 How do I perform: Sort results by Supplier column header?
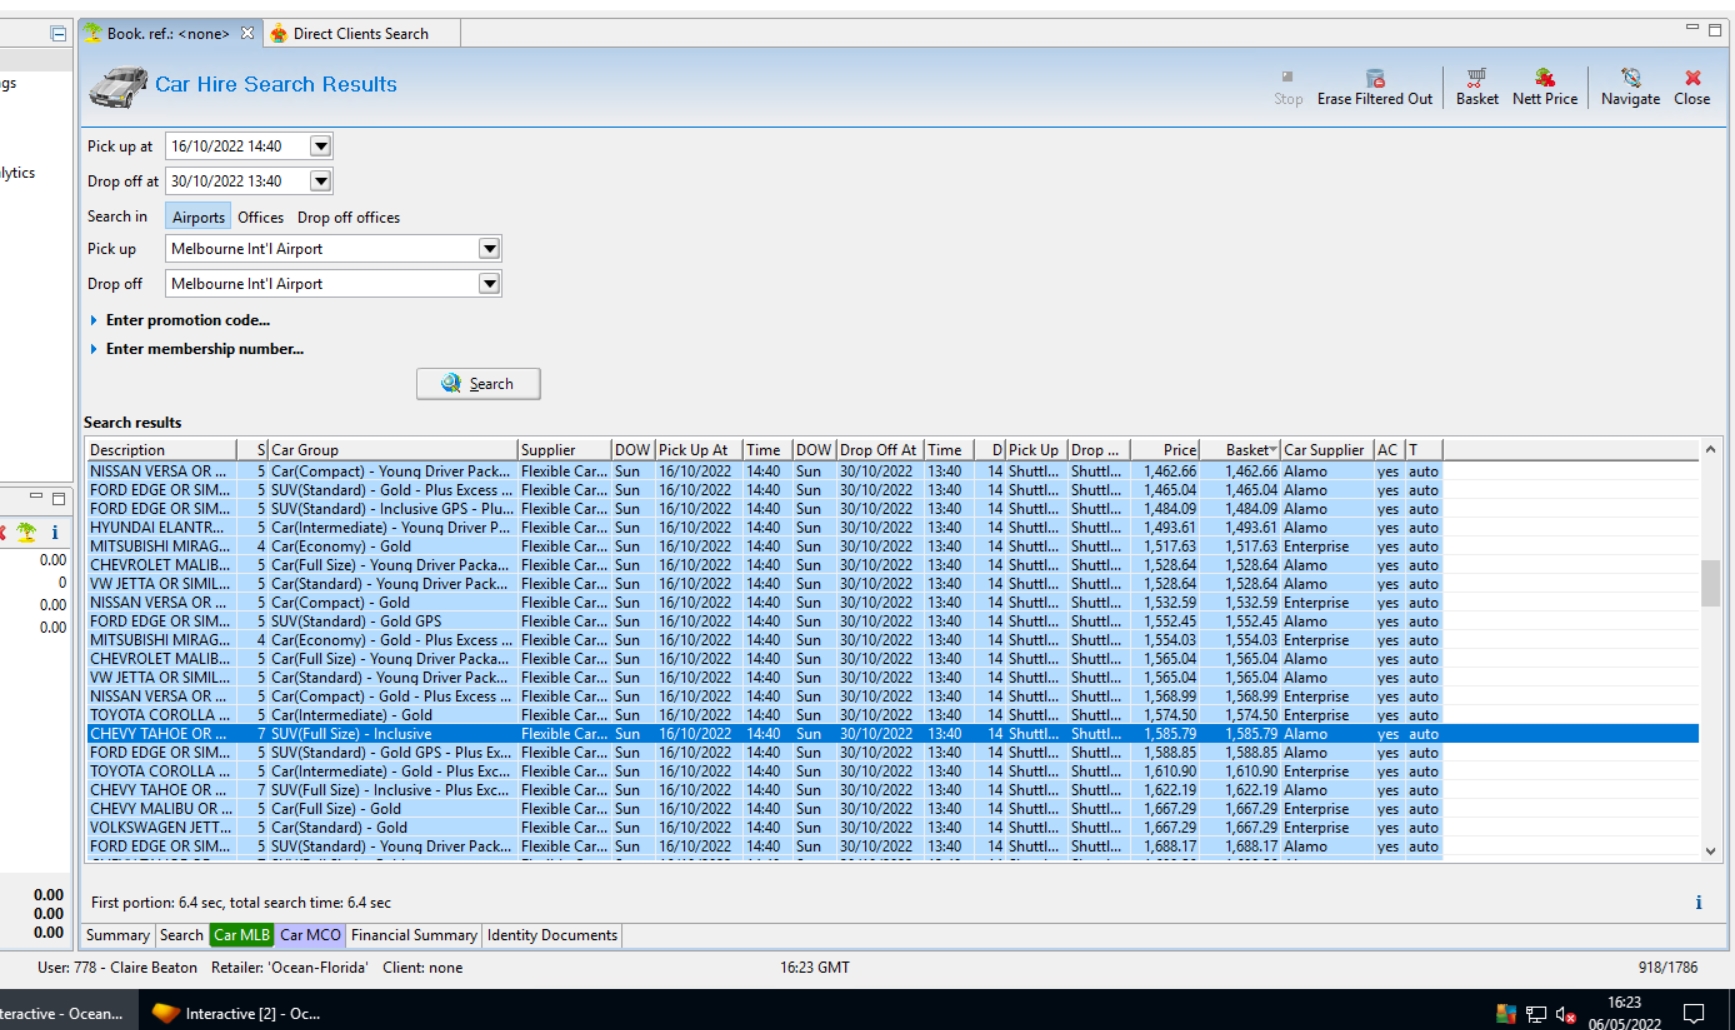pos(564,450)
